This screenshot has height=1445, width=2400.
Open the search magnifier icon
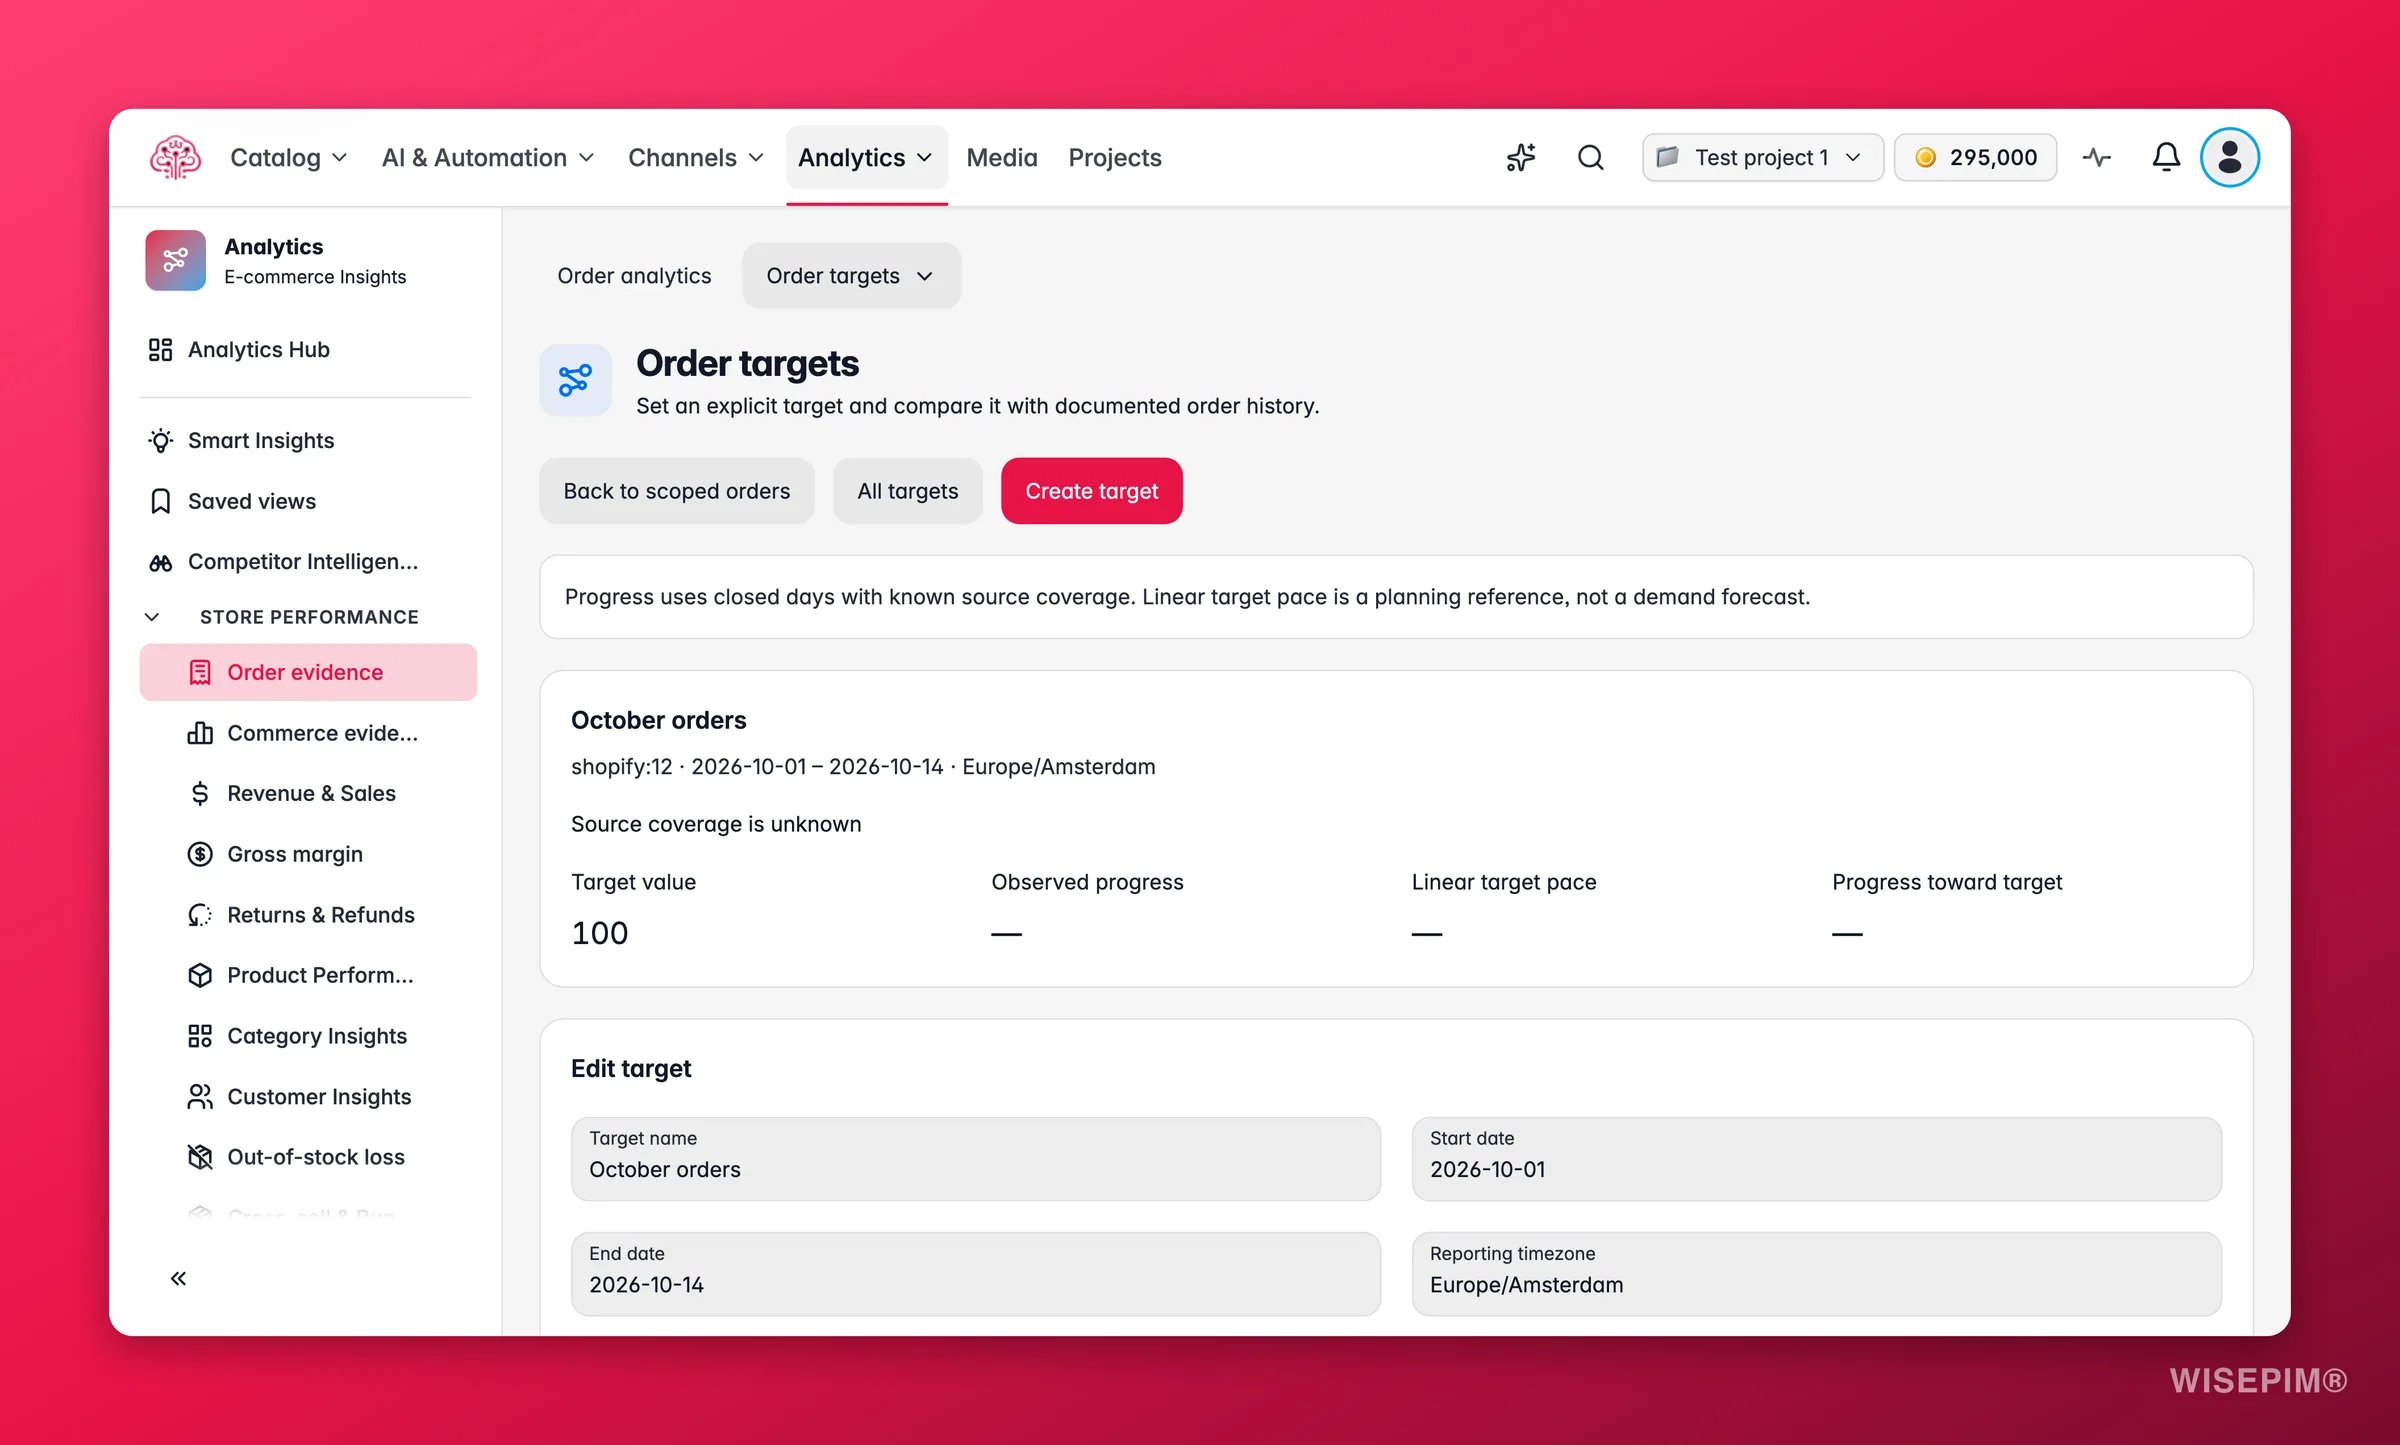[1591, 157]
